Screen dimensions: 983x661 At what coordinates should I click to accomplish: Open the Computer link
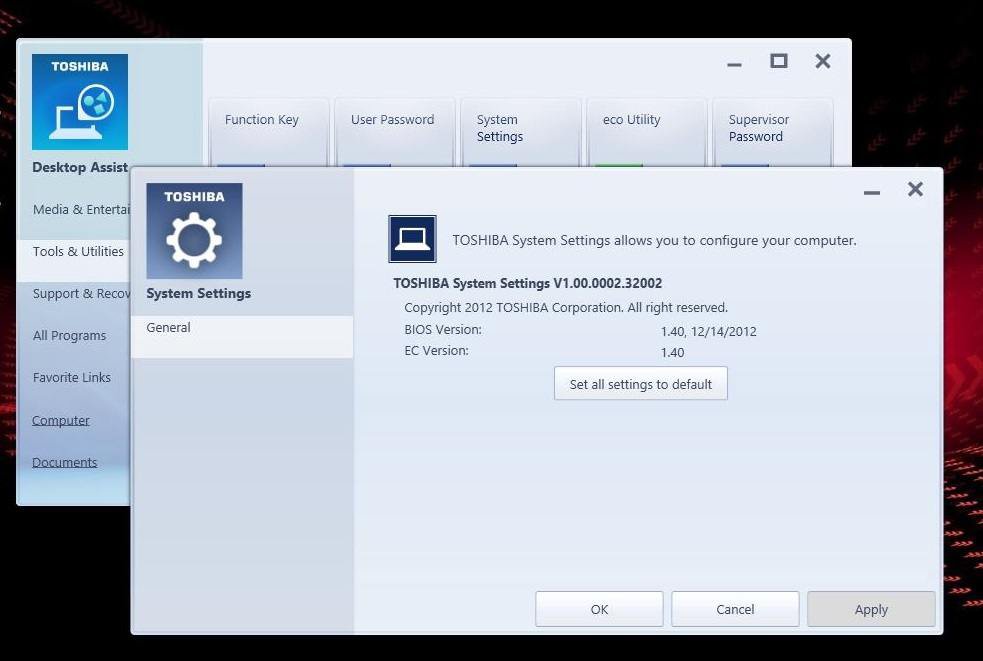[x=61, y=421]
